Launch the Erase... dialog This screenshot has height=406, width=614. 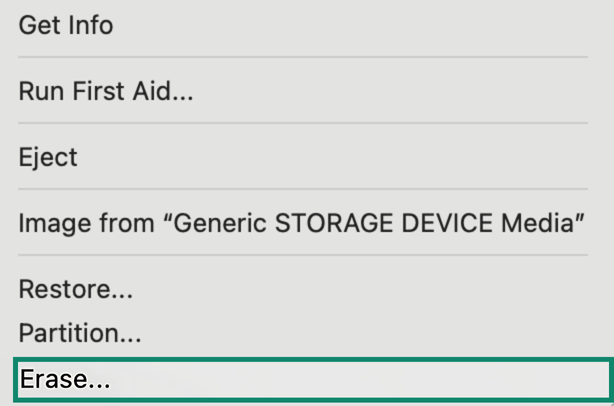coord(66,380)
